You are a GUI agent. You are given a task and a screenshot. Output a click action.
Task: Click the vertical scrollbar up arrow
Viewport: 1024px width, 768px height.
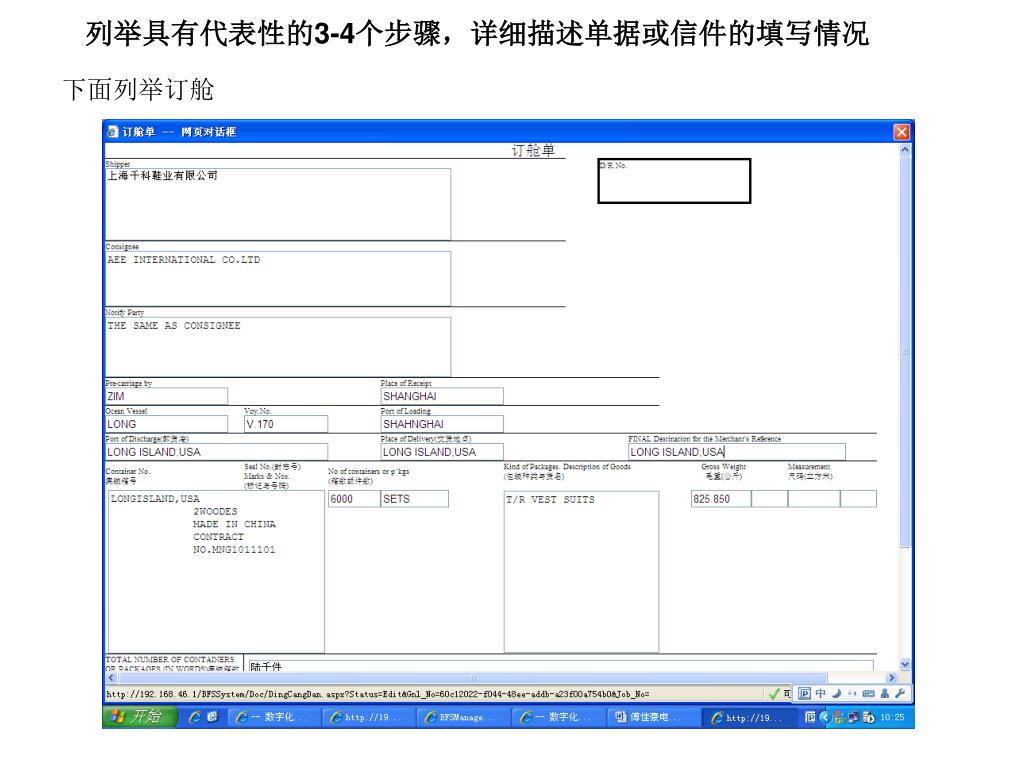point(904,150)
